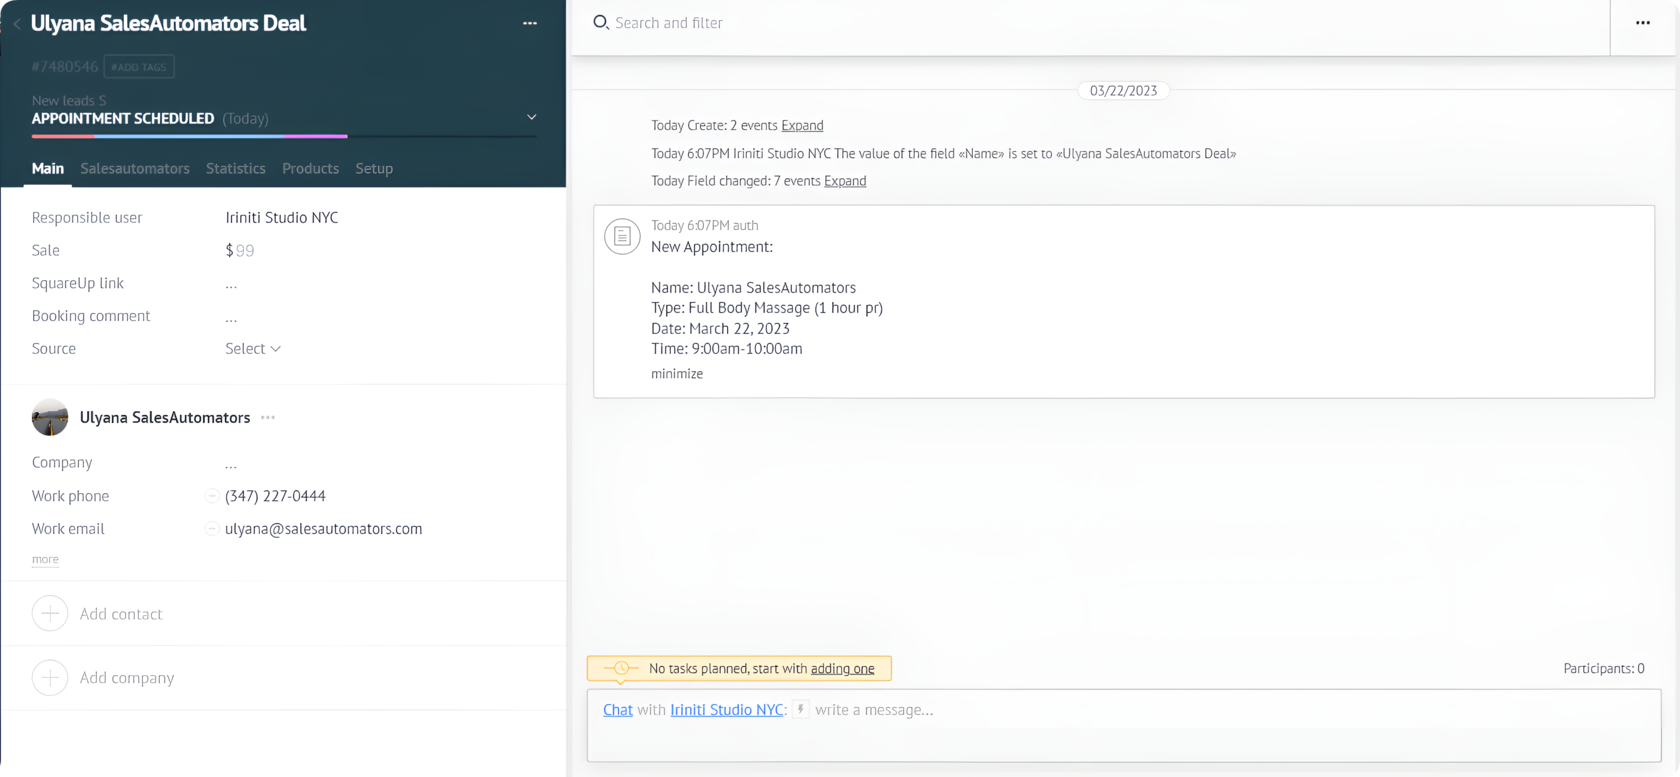The image size is (1680, 777).
Task: Click the Appointment Scheduled stage progress bar
Action: [190, 136]
